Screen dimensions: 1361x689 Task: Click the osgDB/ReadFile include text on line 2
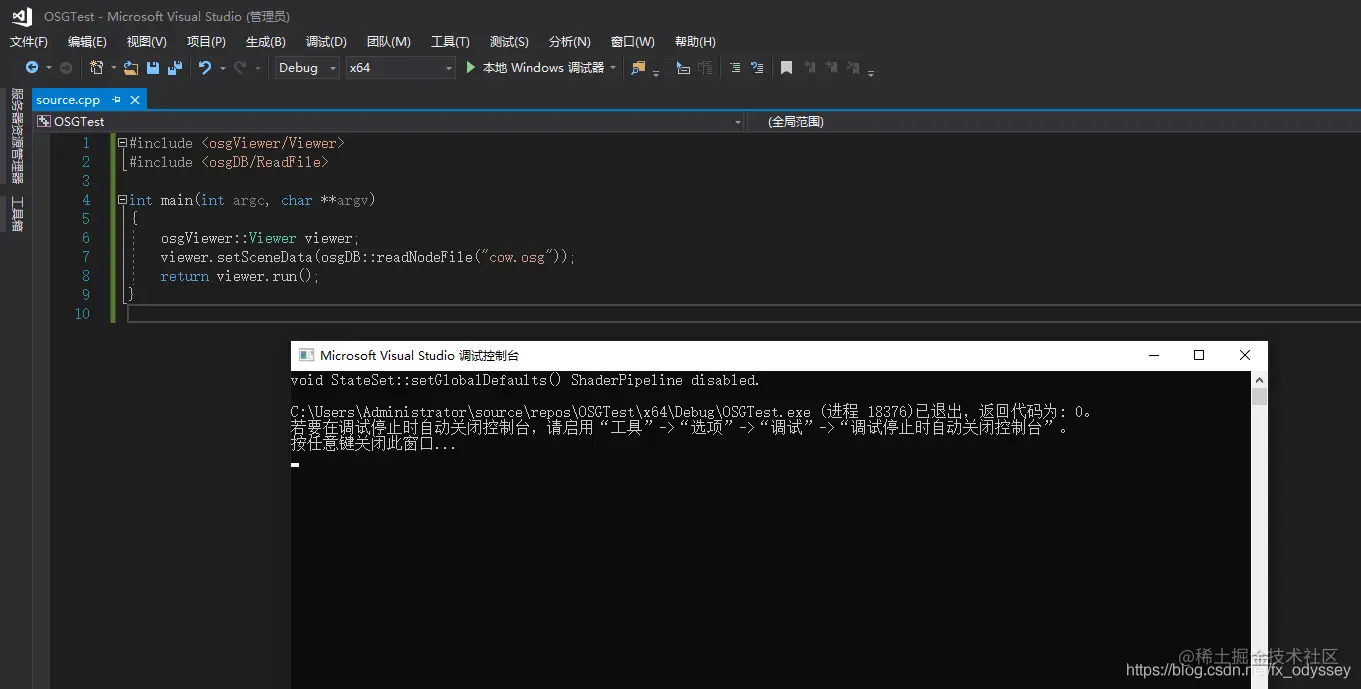(x=264, y=162)
